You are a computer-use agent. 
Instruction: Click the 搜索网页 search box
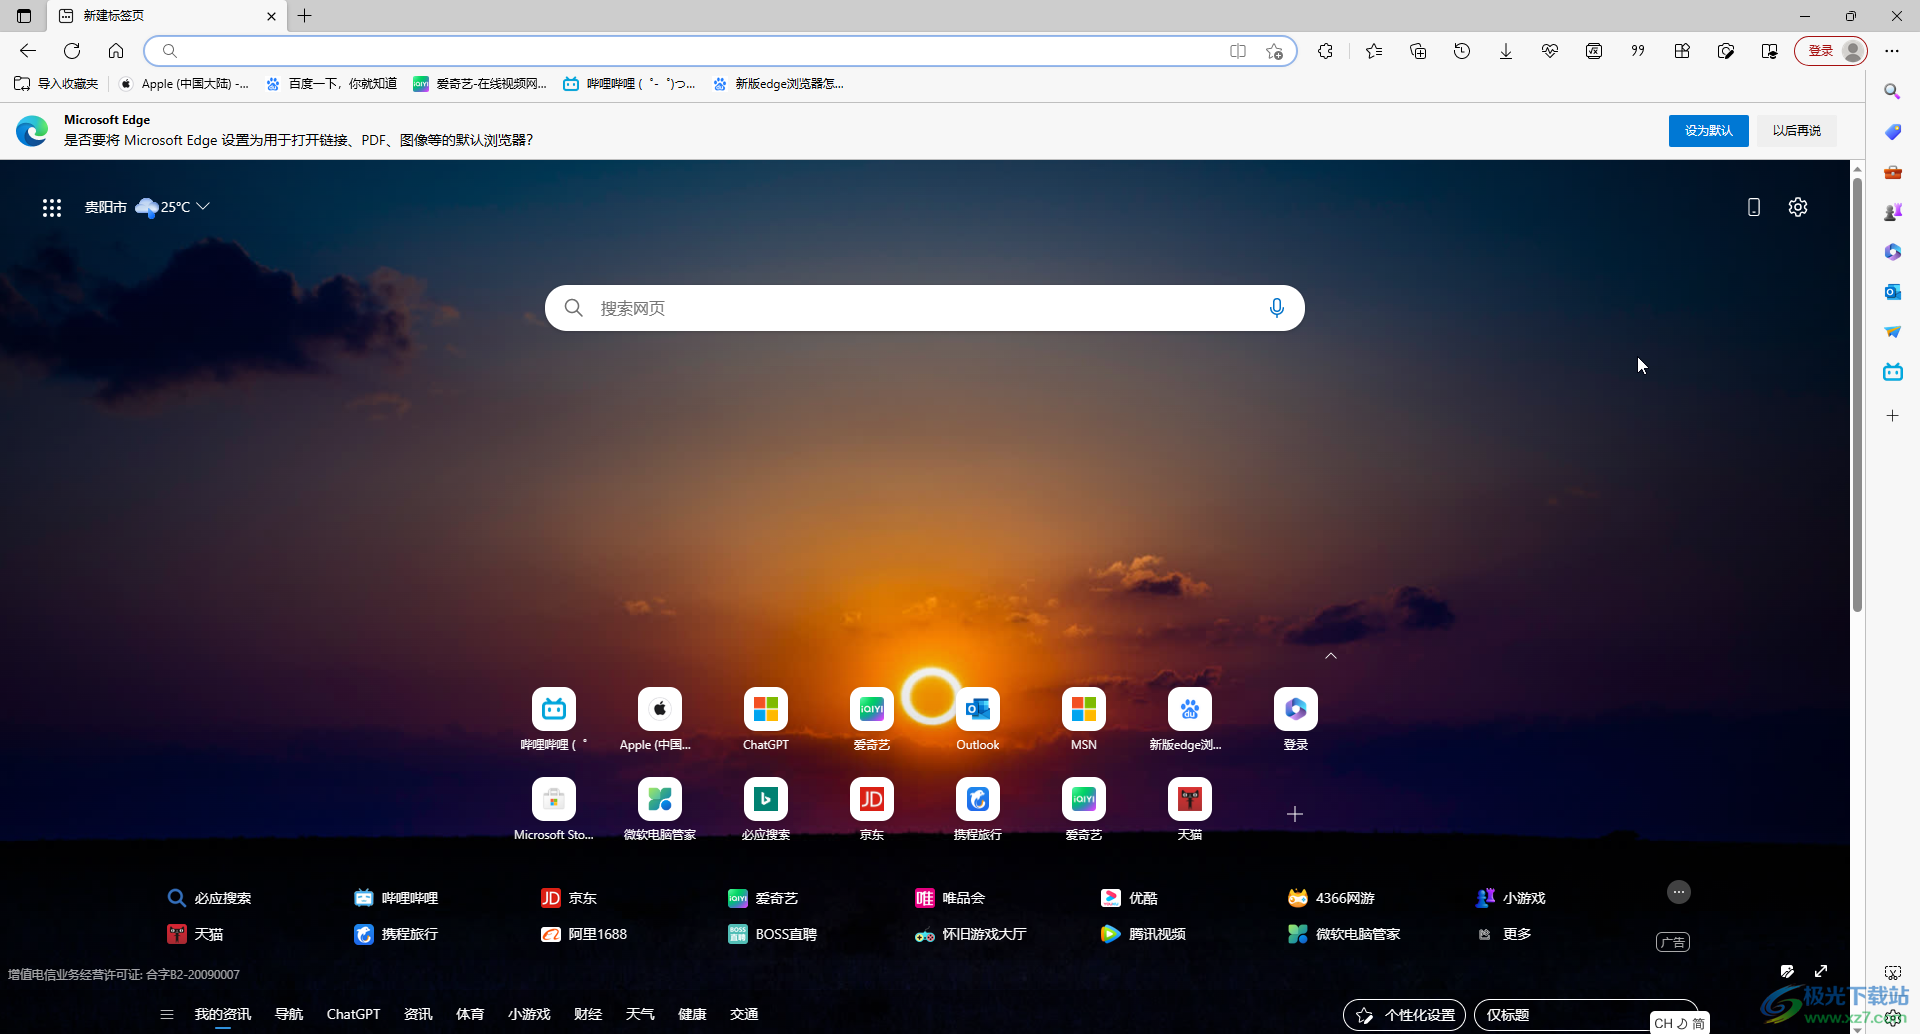click(924, 308)
